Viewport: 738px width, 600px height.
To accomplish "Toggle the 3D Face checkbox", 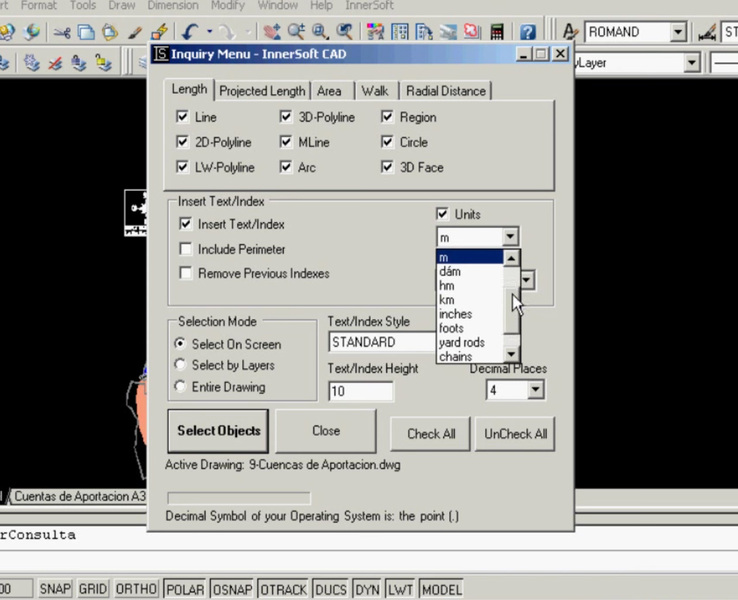I will 387,167.
